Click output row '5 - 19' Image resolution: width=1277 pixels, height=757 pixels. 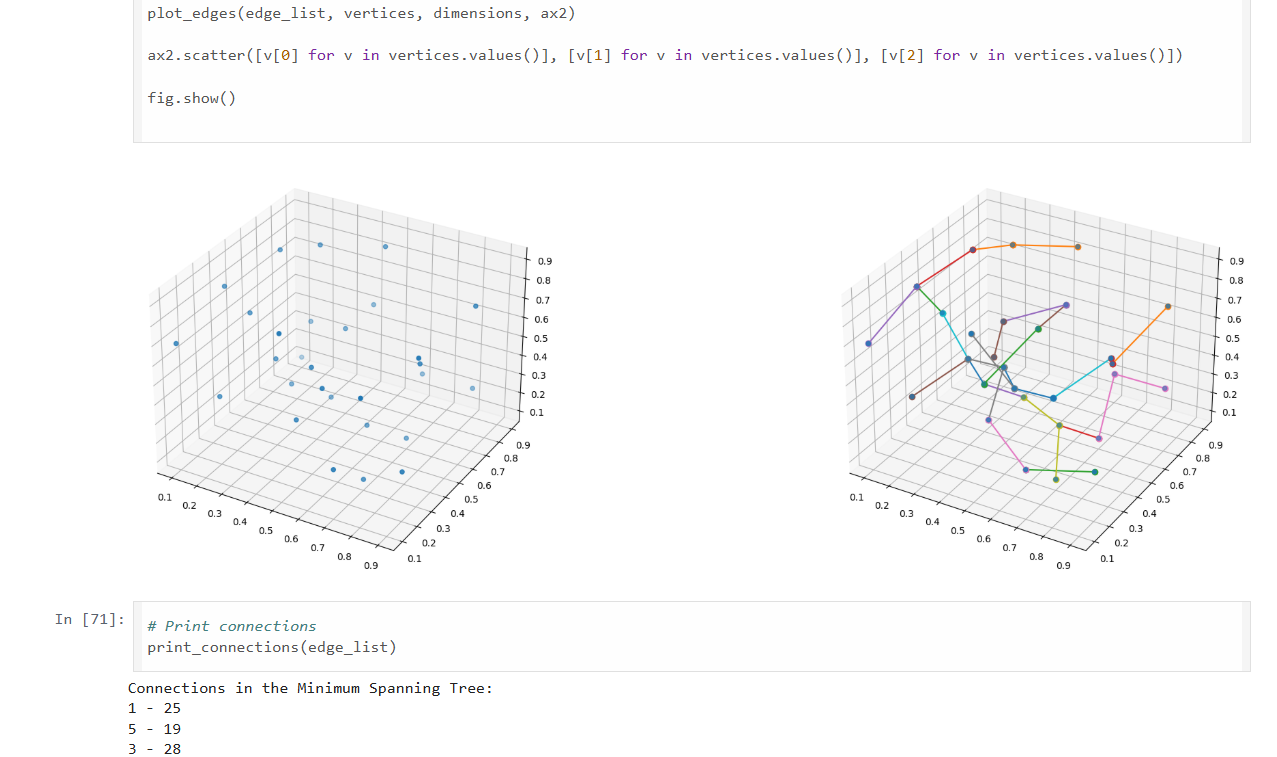[154, 729]
